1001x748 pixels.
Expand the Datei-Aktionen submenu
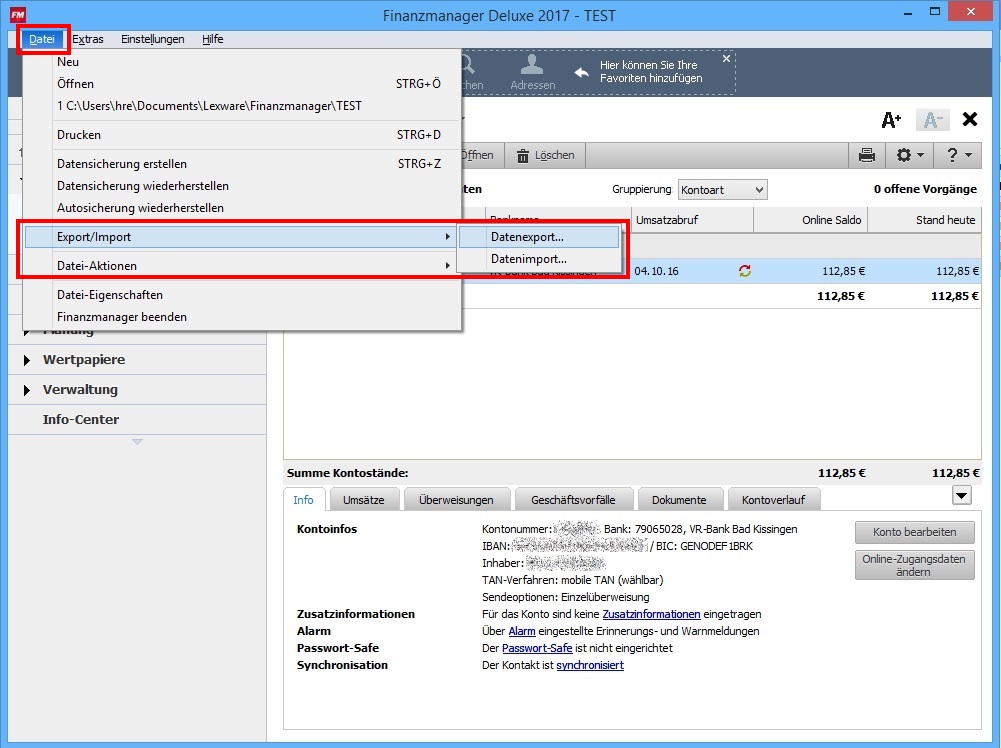(241, 266)
